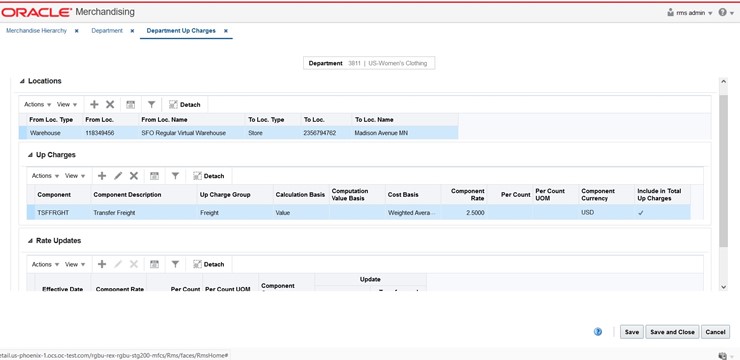Open rms admin user menu
This screenshot has height=360, width=740.
690,13
